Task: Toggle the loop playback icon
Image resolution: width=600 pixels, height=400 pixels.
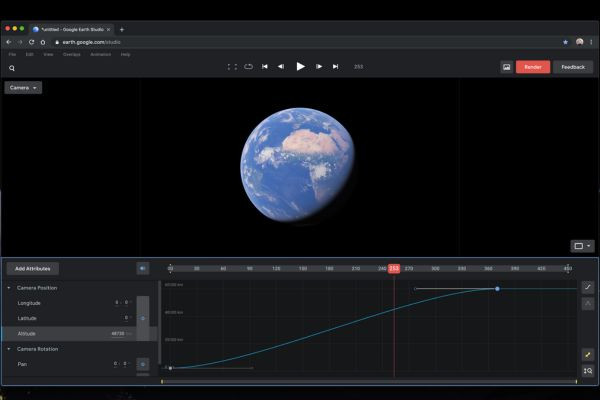Action: [248, 67]
